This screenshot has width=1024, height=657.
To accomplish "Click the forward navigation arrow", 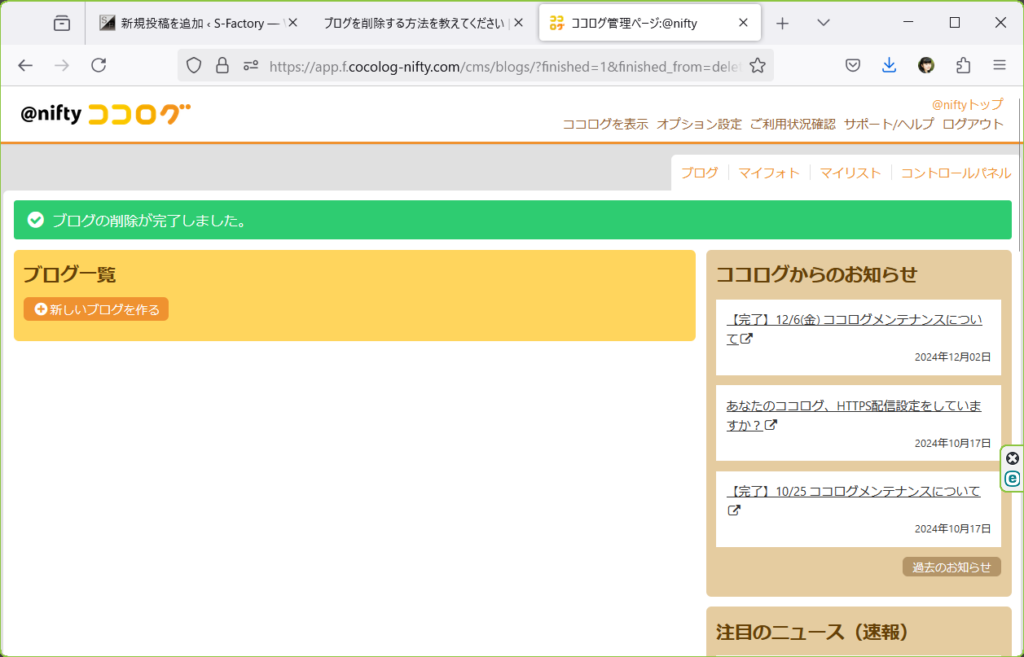I will pyautogui.click(x=61, y=65).
